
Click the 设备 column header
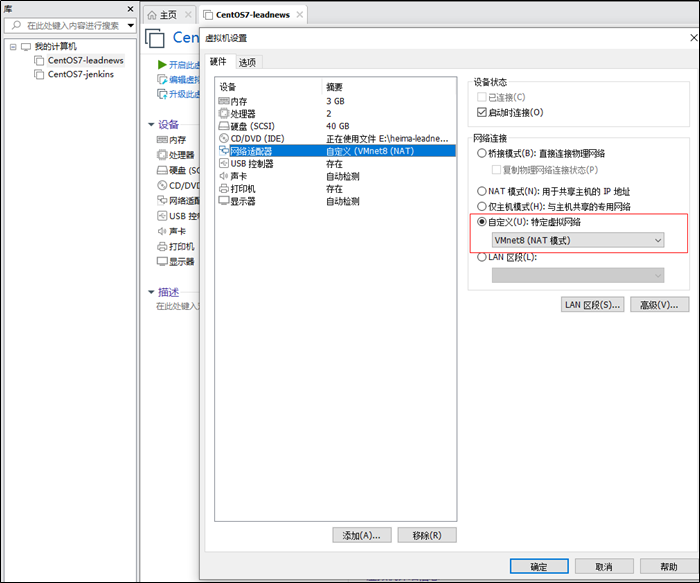click(228, 87)
